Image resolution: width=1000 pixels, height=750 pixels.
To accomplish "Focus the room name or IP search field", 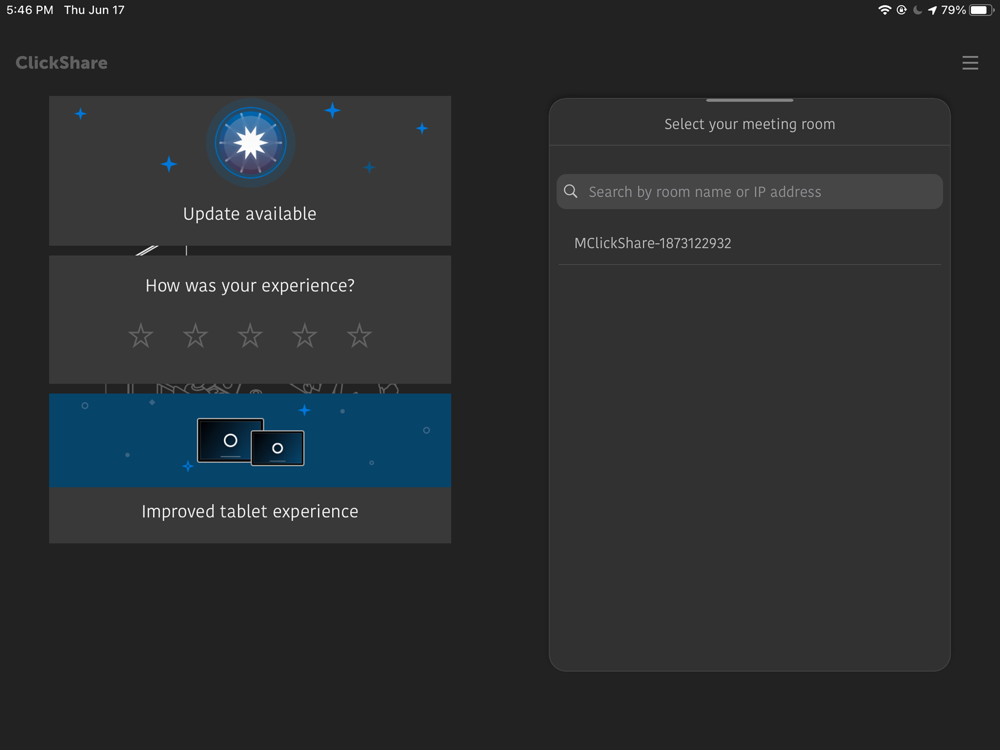I will click(749, 191).
